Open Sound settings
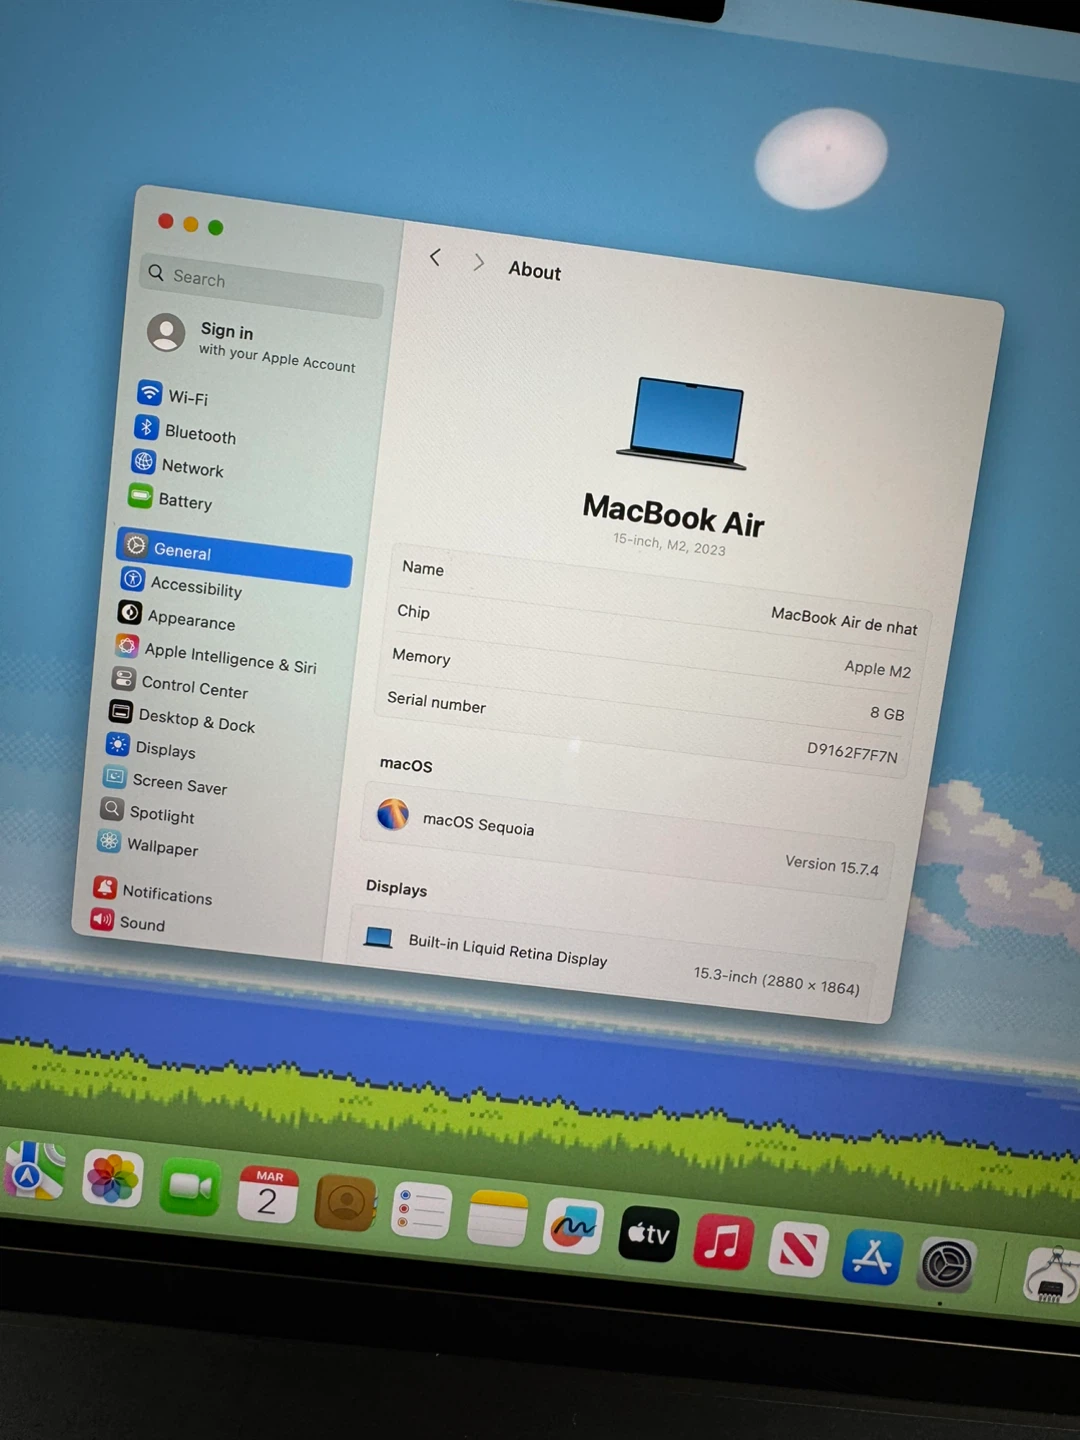The width and height of the screenshot is (1080, 1440). [127, 921]
